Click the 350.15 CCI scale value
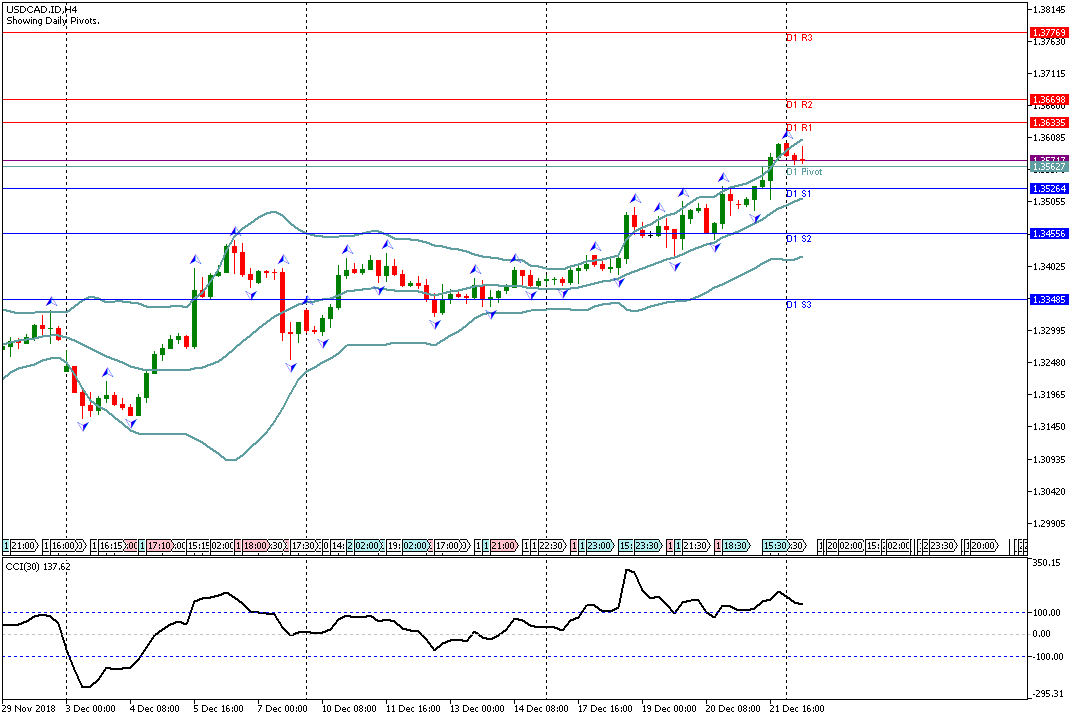Screen dimensions: 1080x720 pyautogui.click(x=1046, y=563)
